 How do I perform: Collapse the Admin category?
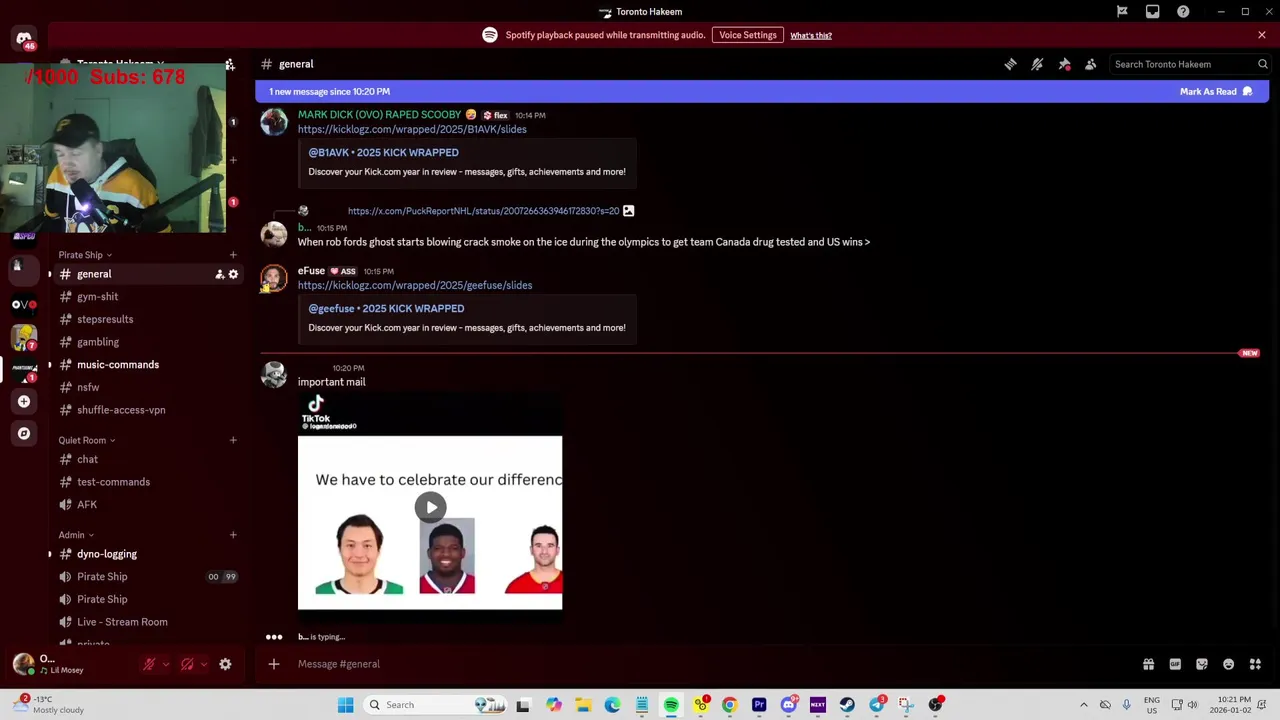[x=76, y=535]
